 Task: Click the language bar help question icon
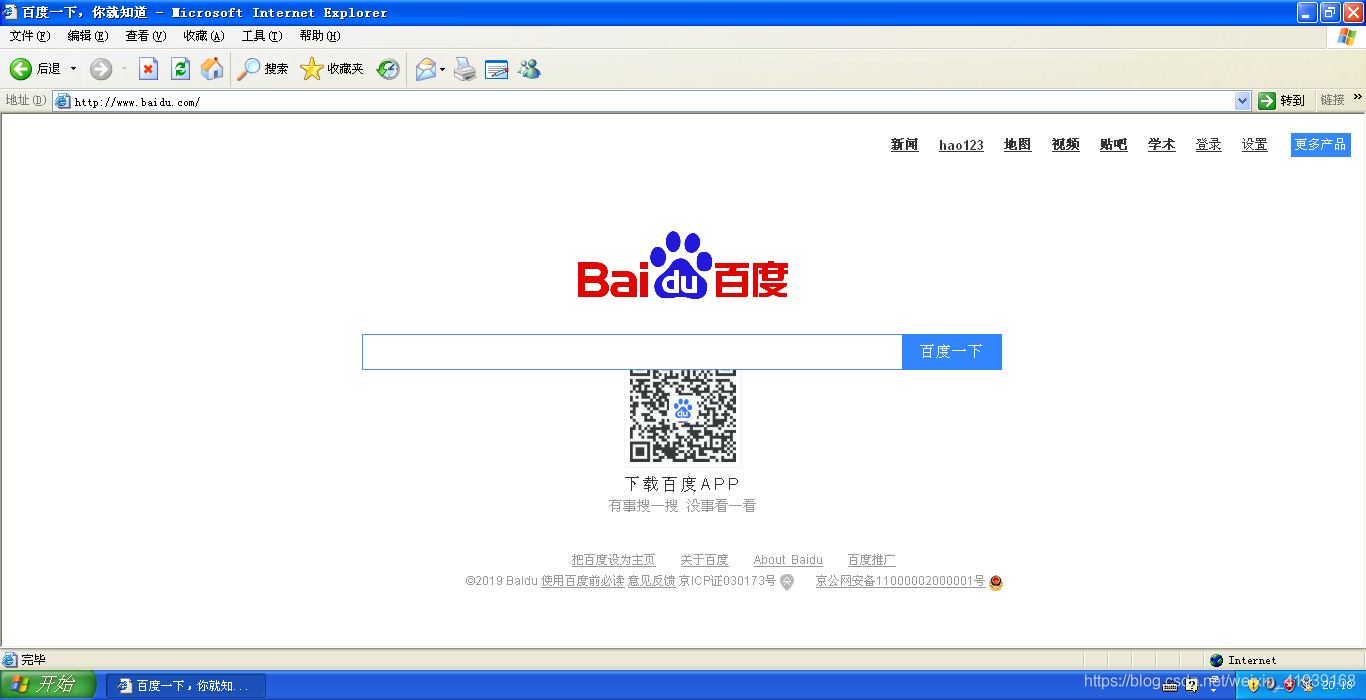[1192, 685]
